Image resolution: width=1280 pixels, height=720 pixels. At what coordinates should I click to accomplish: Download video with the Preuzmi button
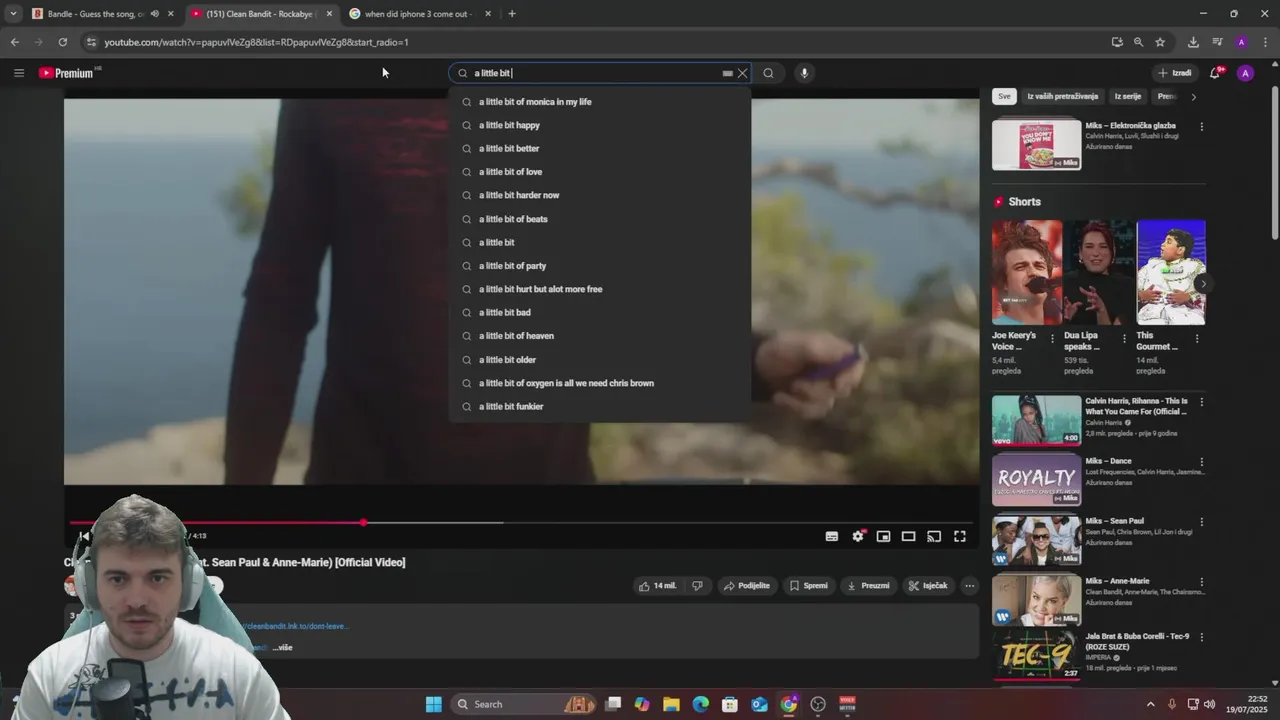click(868, 586)
